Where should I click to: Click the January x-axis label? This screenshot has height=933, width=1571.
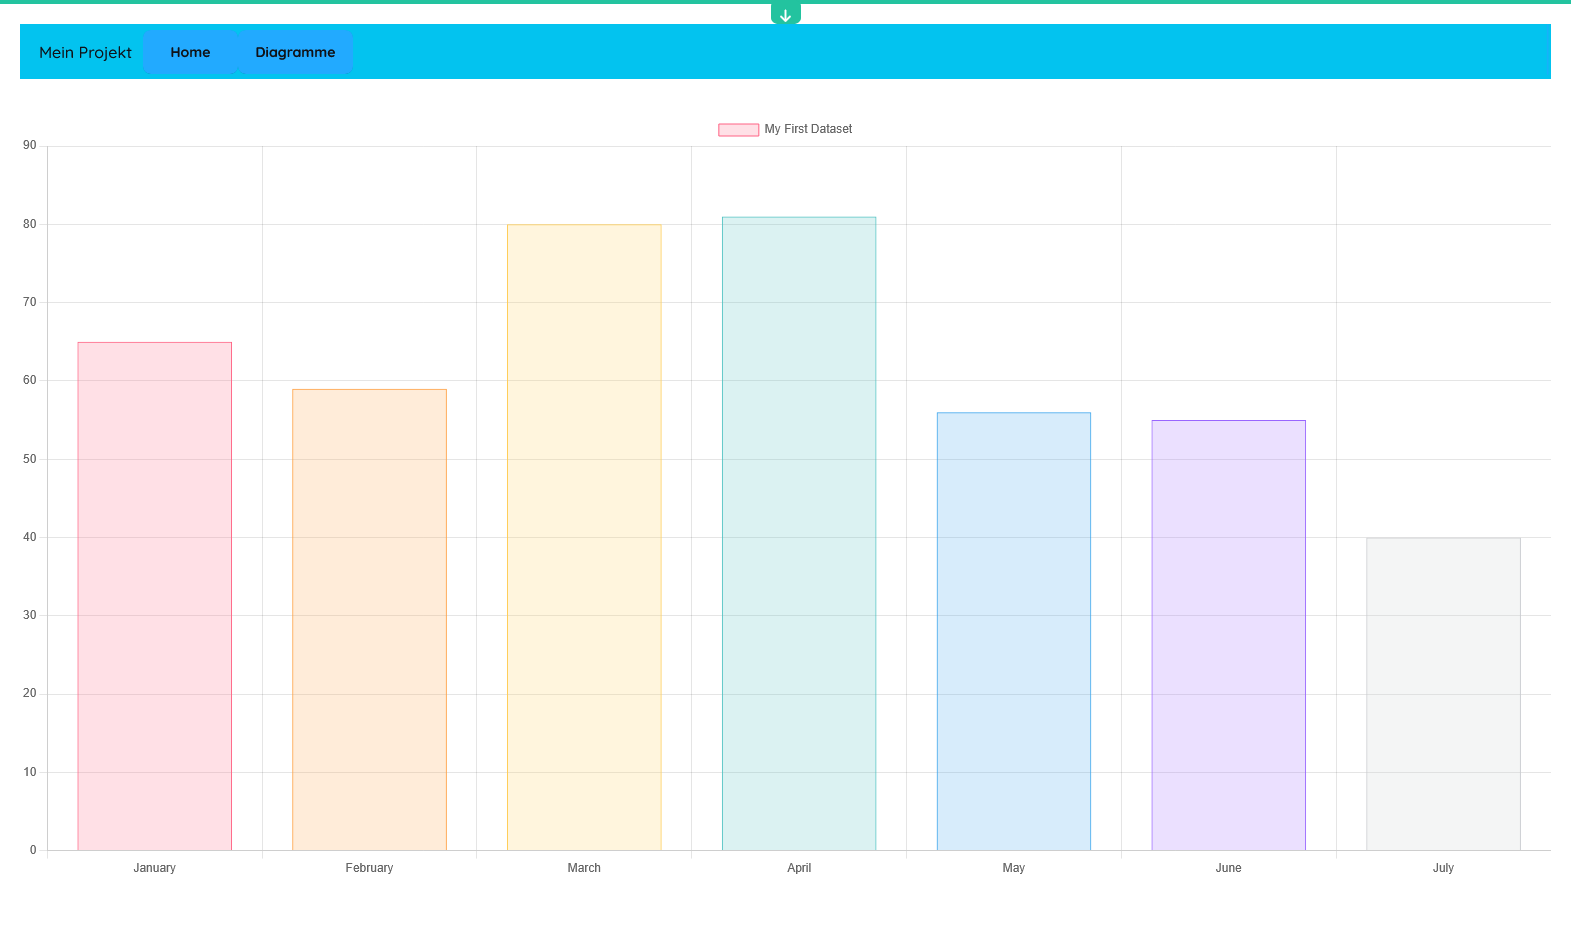tap(155, 868)
